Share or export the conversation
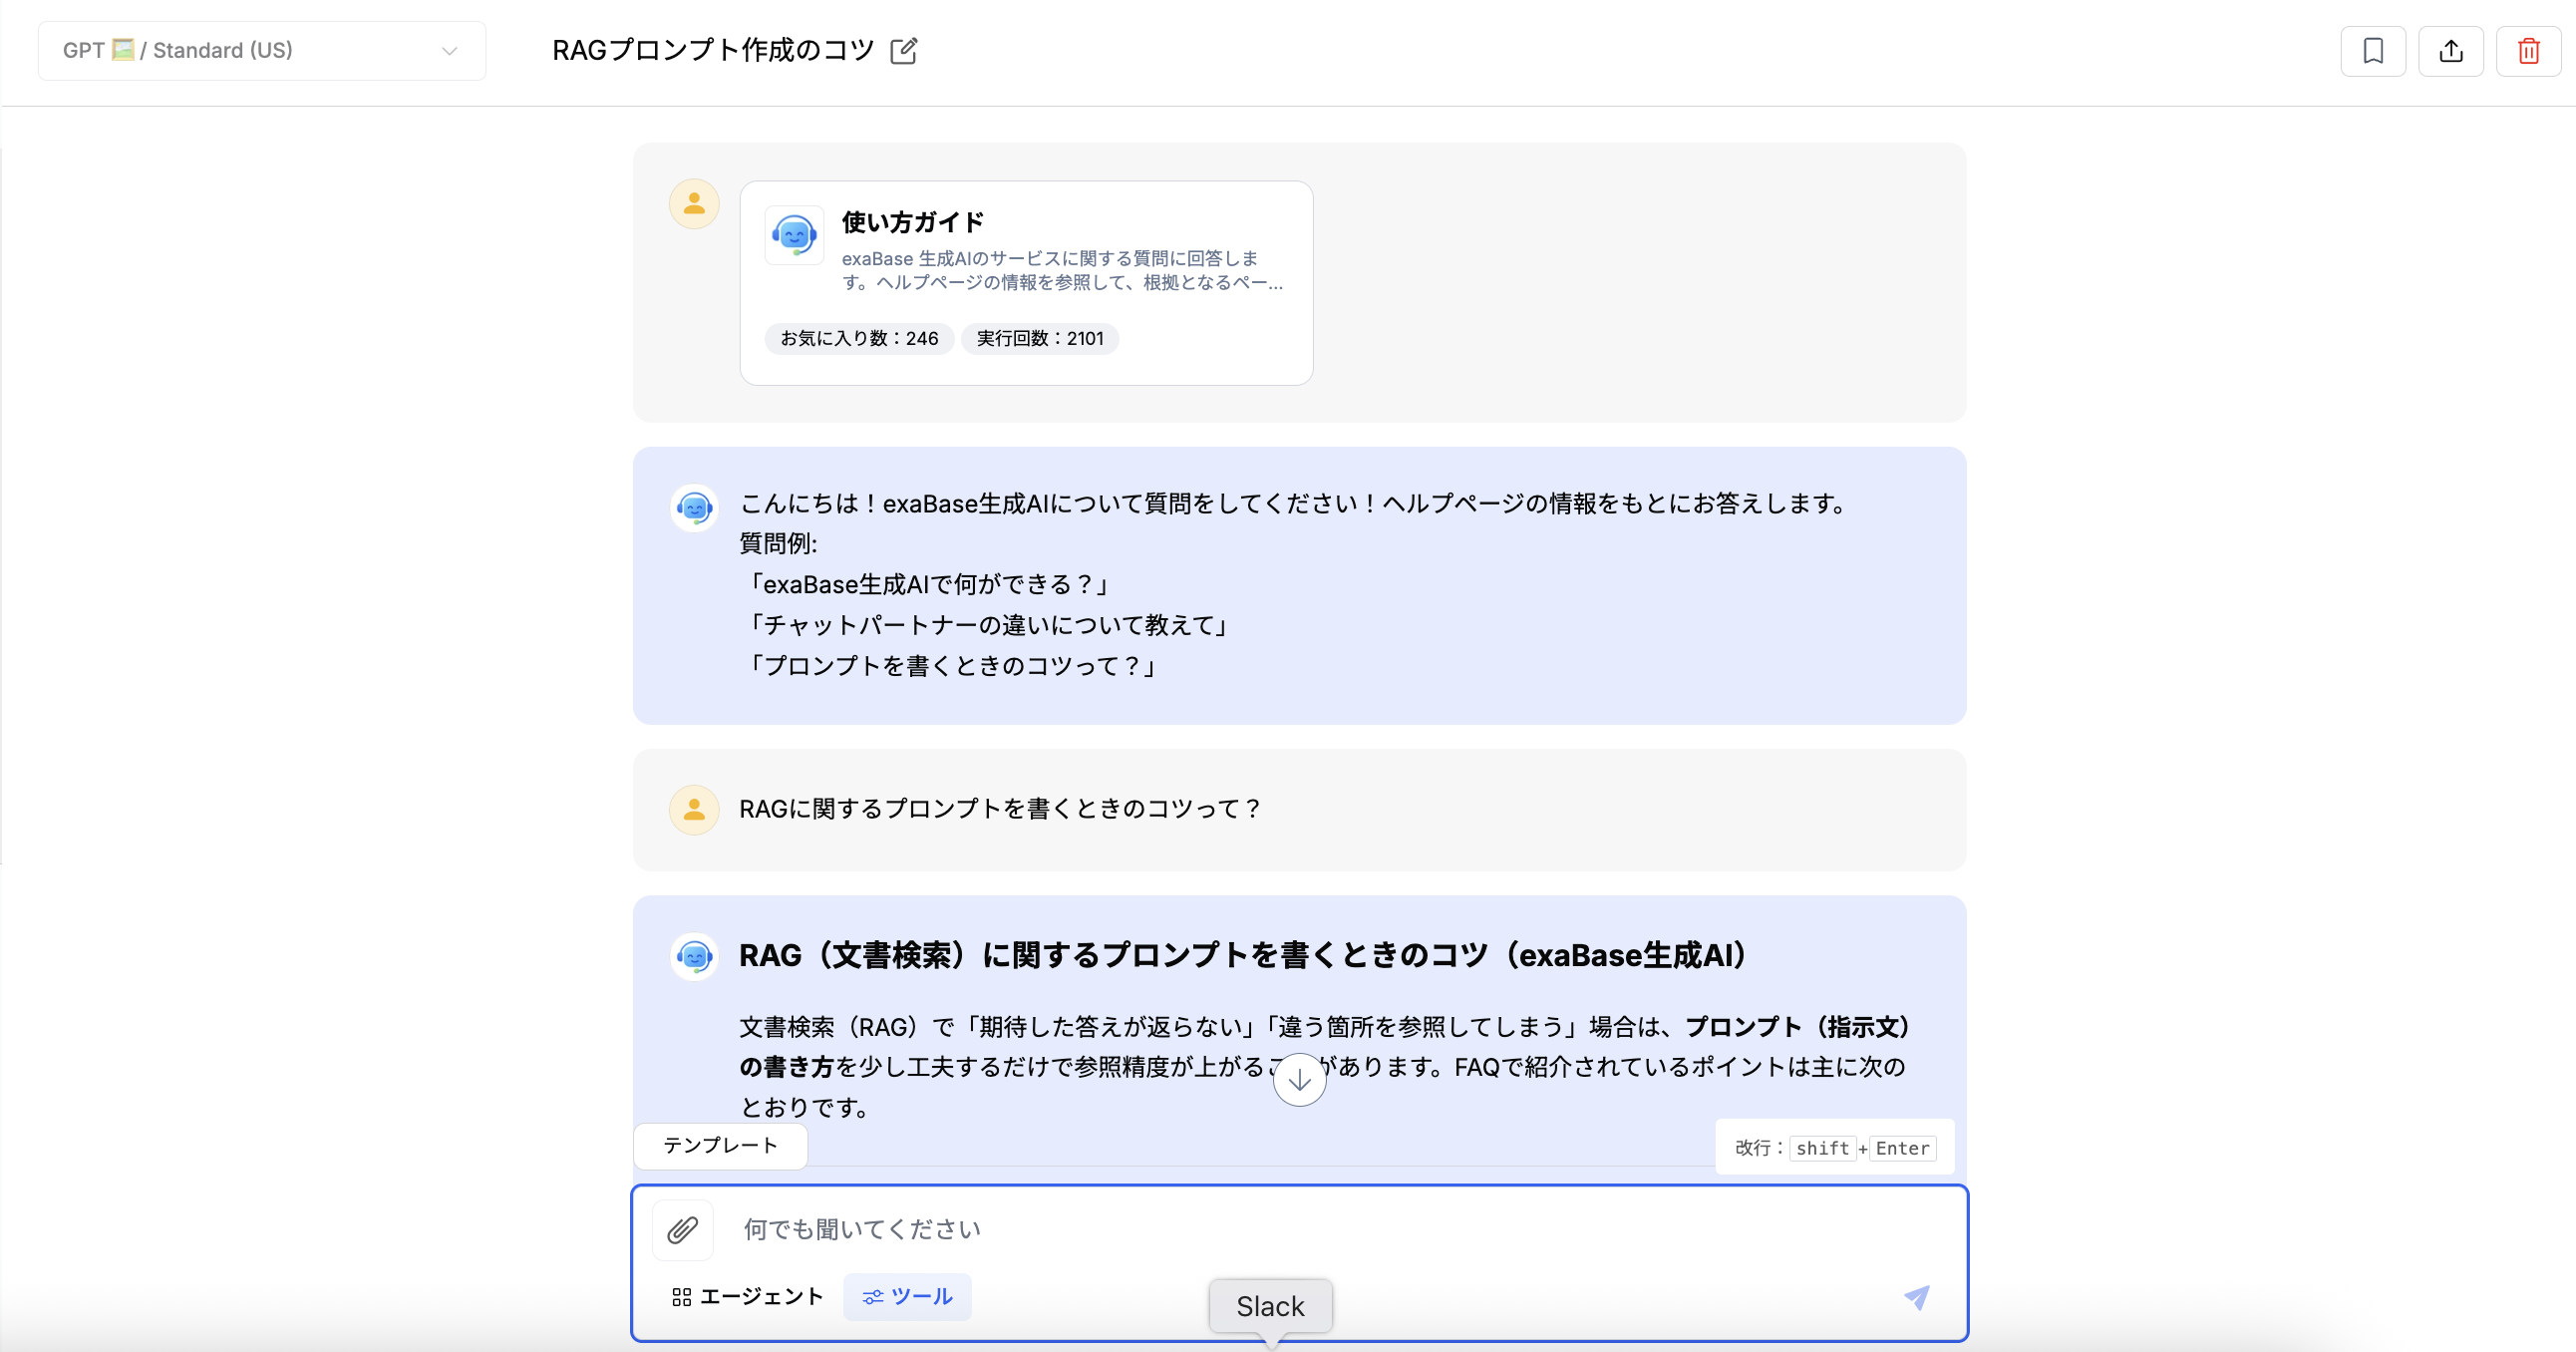 pos(2451,51)
